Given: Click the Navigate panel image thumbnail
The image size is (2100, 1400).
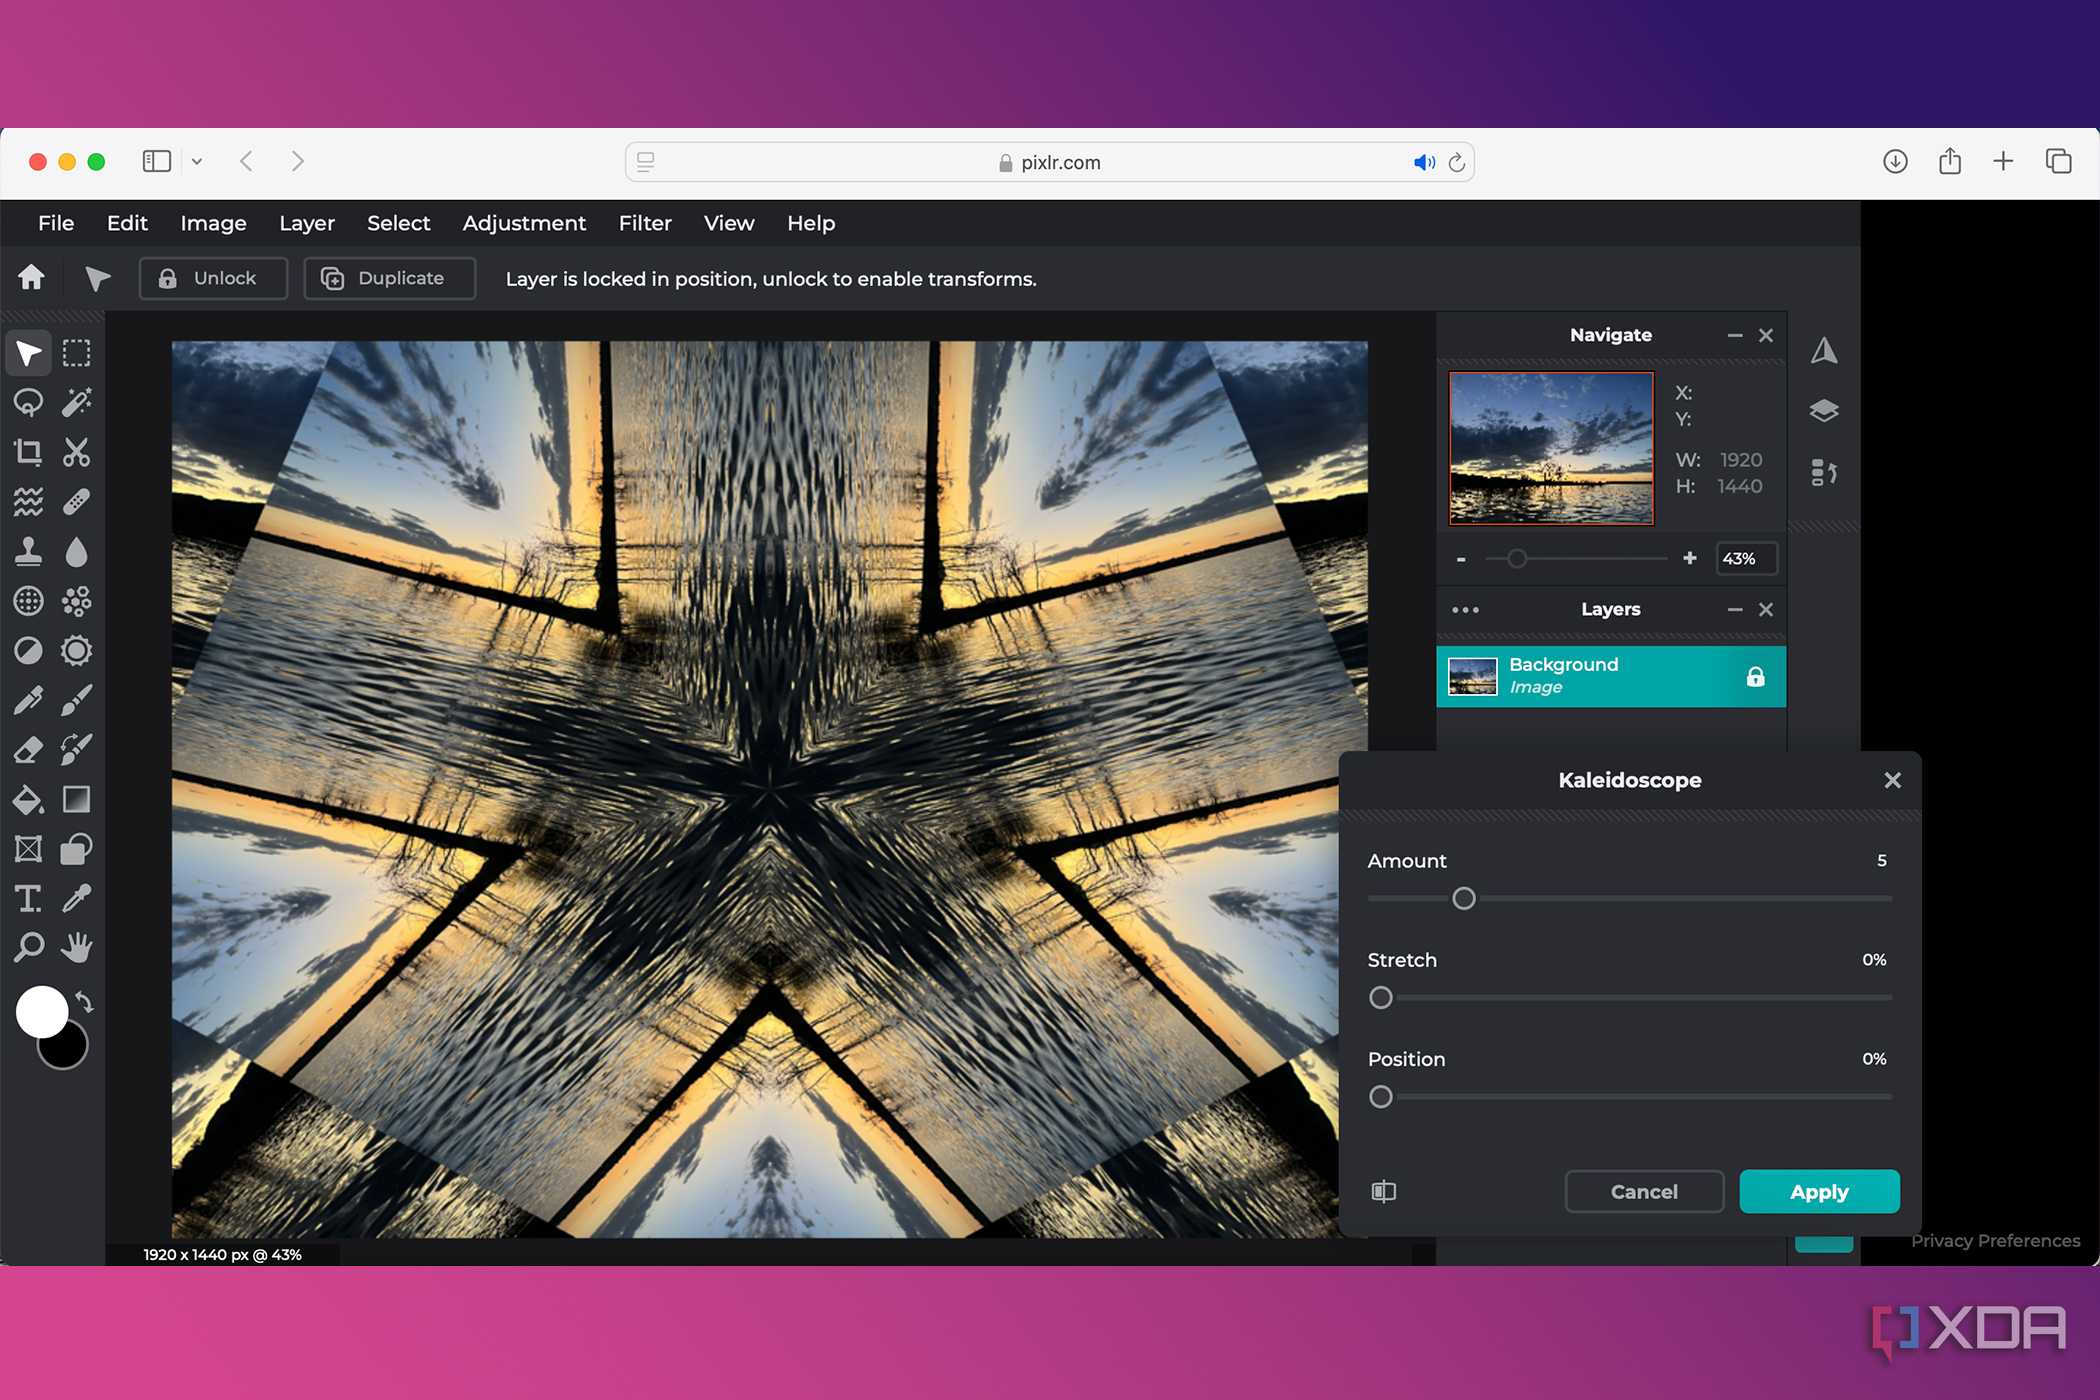Looking at the screenshot, I should (1551, 448).
